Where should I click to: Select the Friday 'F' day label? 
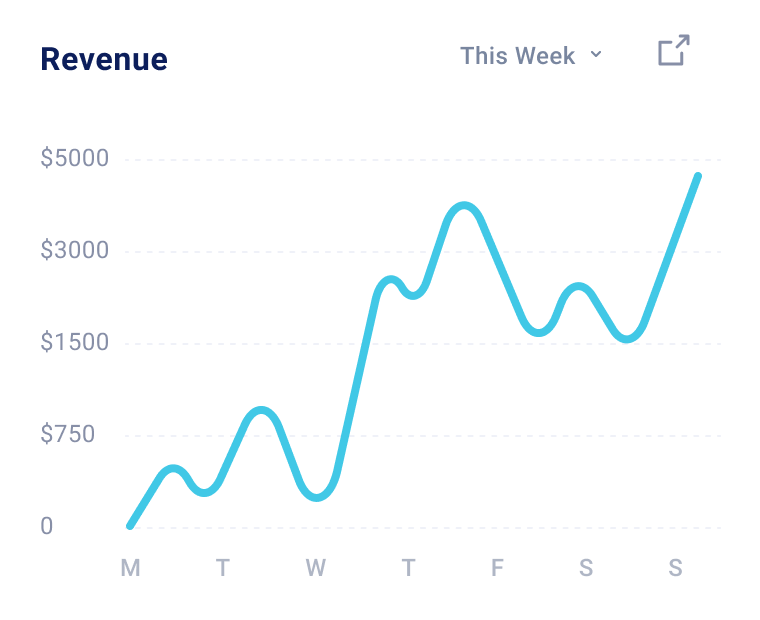497,569
